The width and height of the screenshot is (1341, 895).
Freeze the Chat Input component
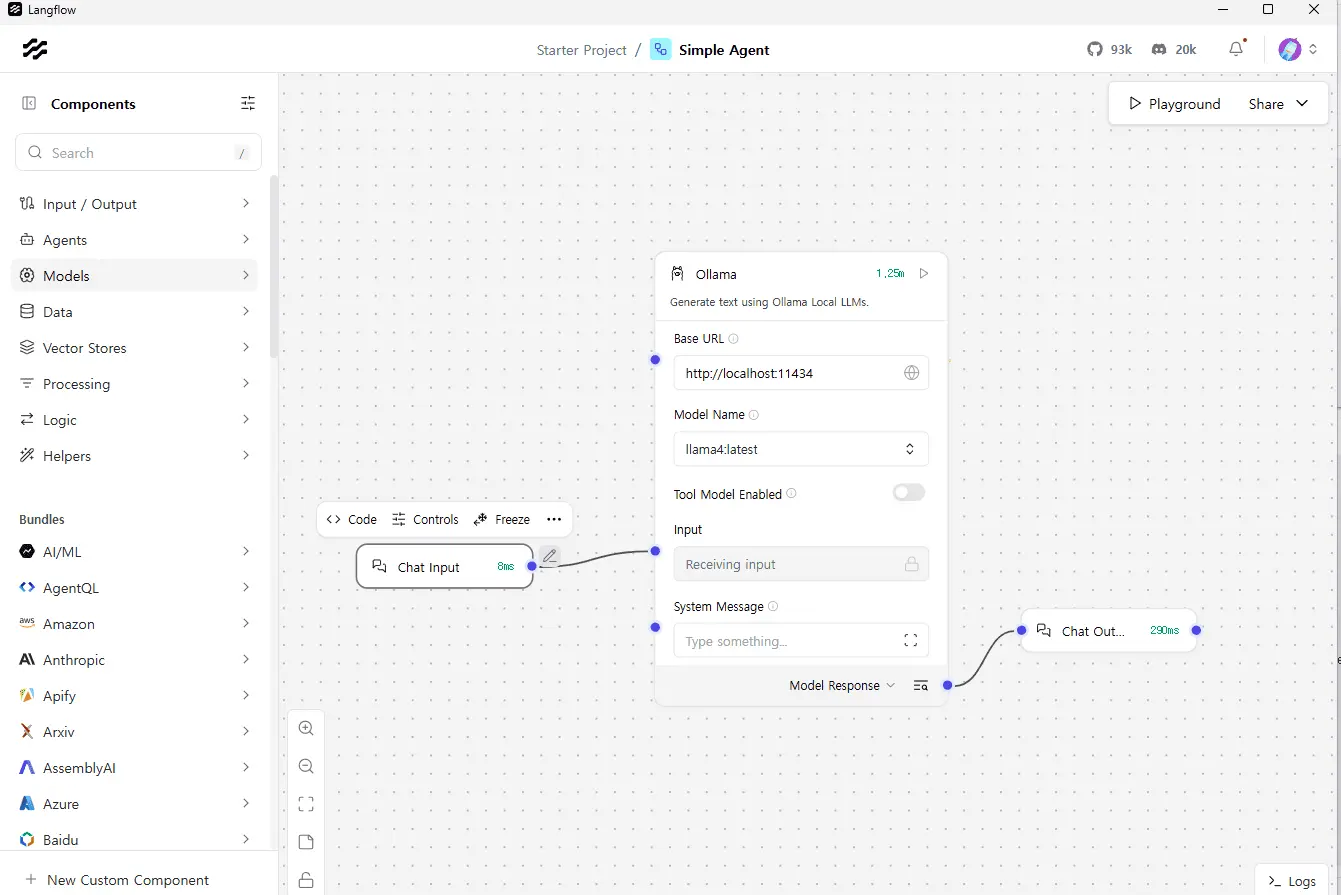click(x=501, y=519)
